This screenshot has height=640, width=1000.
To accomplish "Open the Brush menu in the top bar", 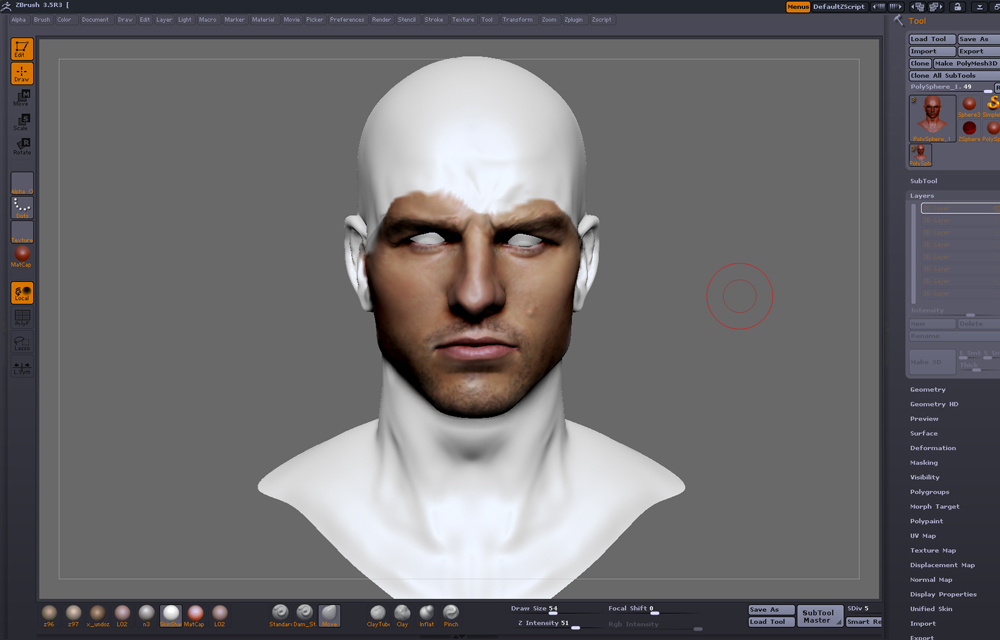I will [41, 19].
